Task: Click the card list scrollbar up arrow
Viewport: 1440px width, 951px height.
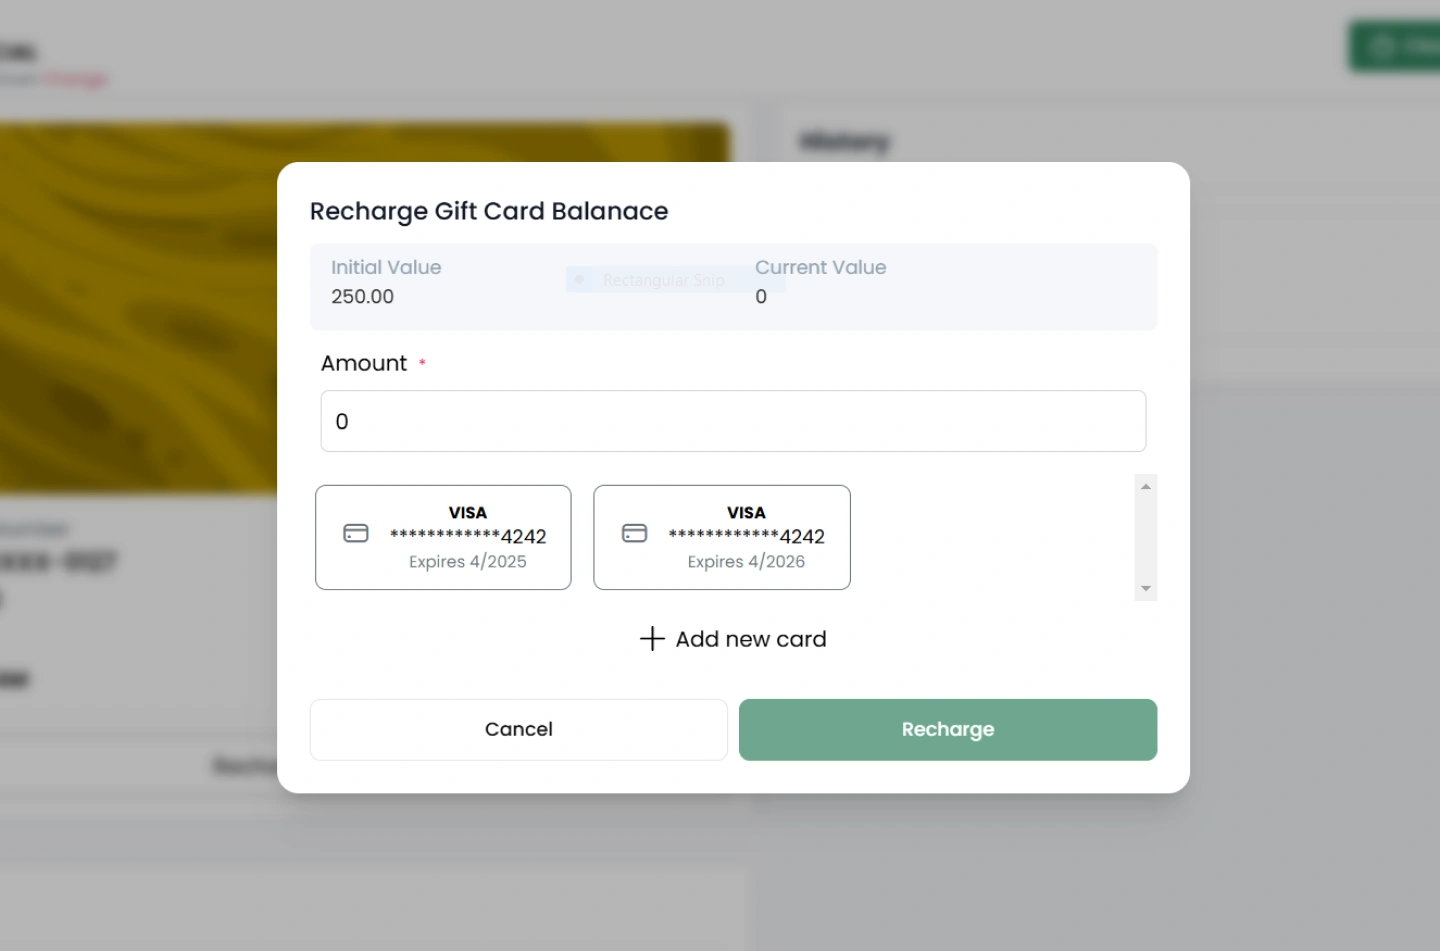Action: click(1146, 486)
